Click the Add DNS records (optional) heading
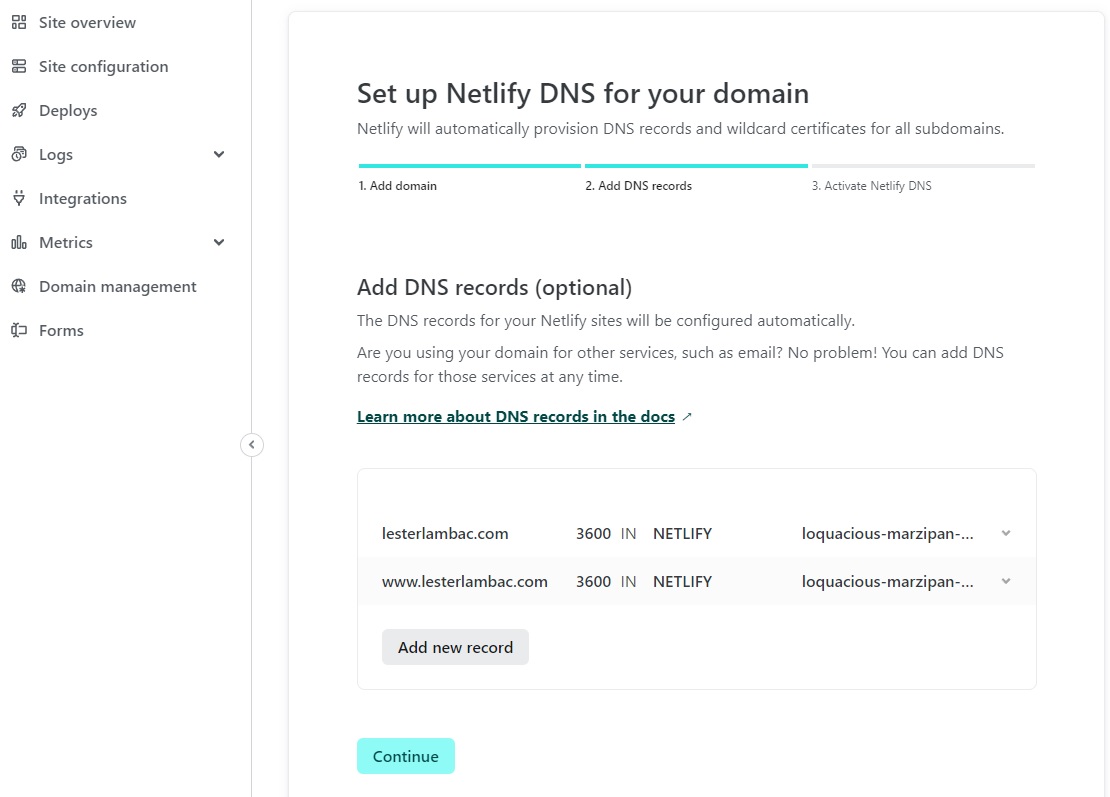The image size is (1110, 797). pos(494,287)
